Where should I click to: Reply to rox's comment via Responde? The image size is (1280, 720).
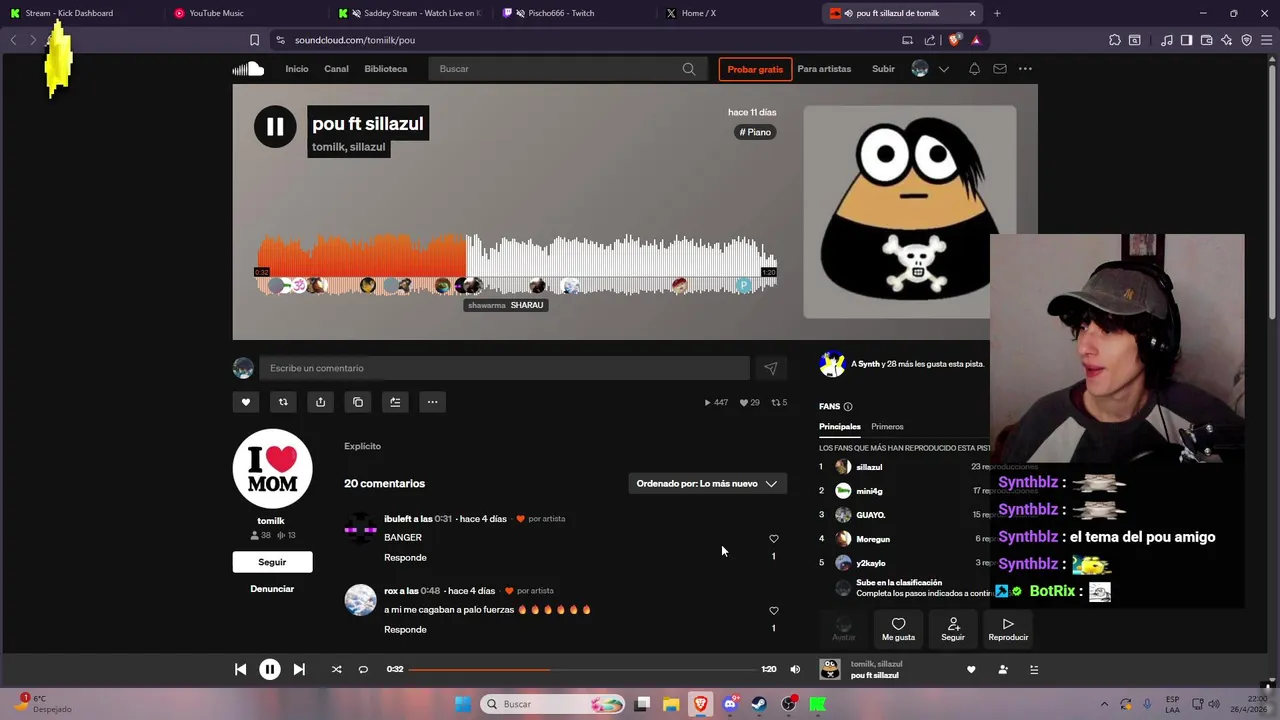tap(405, 630)
